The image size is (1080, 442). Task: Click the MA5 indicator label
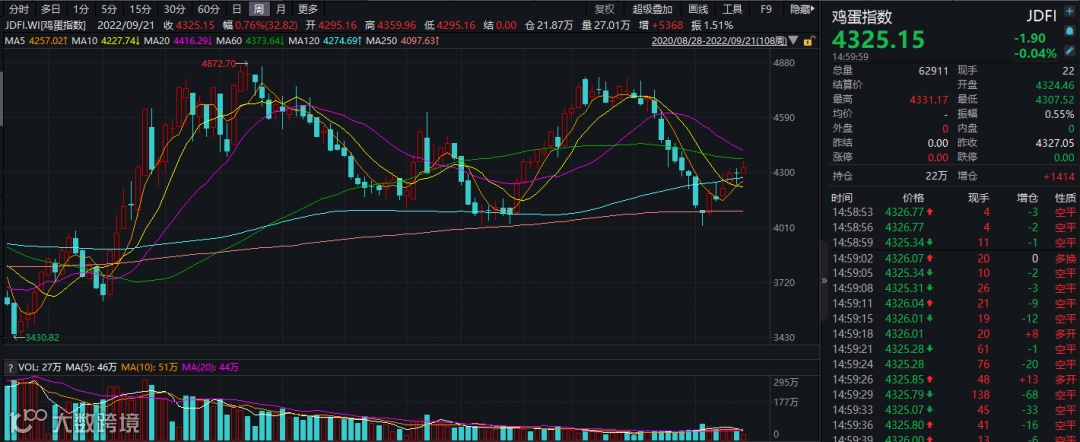tap(37, 42)
